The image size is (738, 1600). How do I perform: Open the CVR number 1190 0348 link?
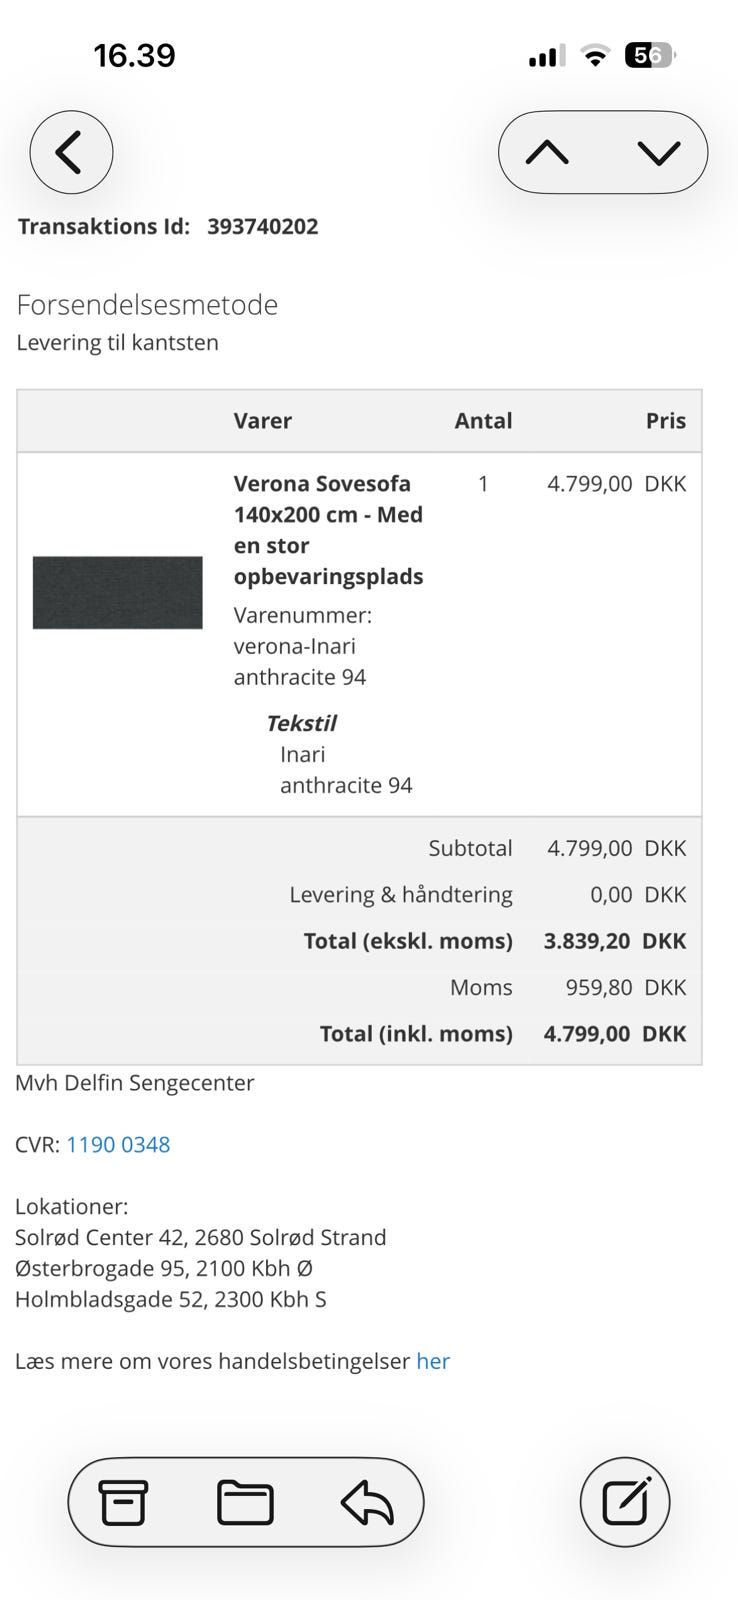[x=118, y=1144]
